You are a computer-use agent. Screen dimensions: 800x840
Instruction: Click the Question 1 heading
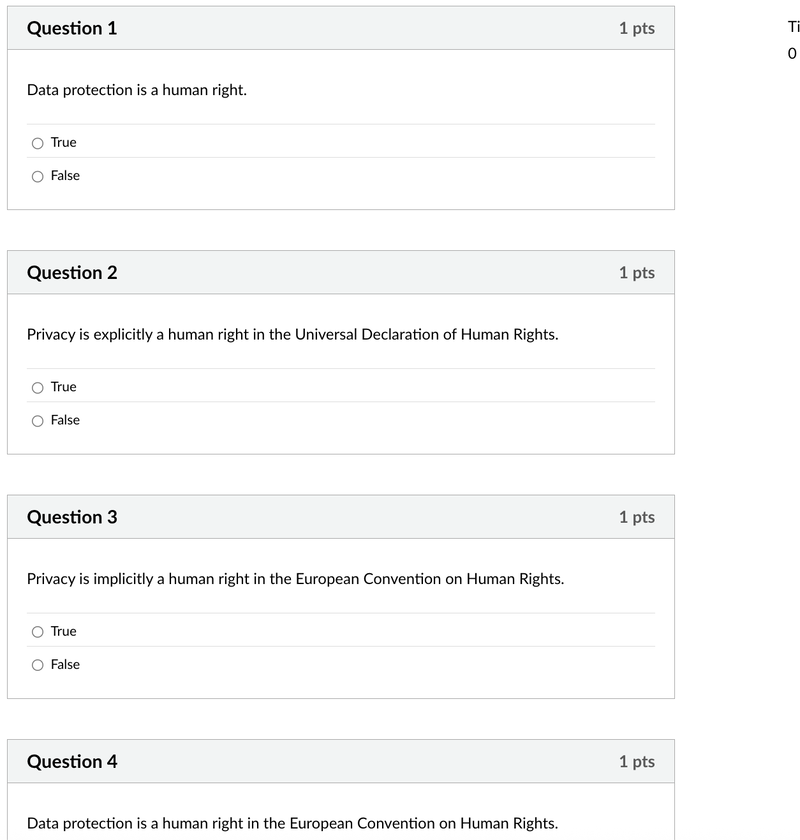click(72, 28)
